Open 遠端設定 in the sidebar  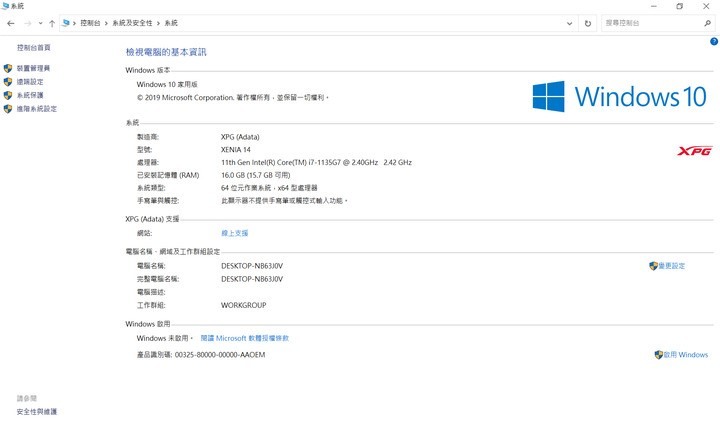(x=30, y=82)
